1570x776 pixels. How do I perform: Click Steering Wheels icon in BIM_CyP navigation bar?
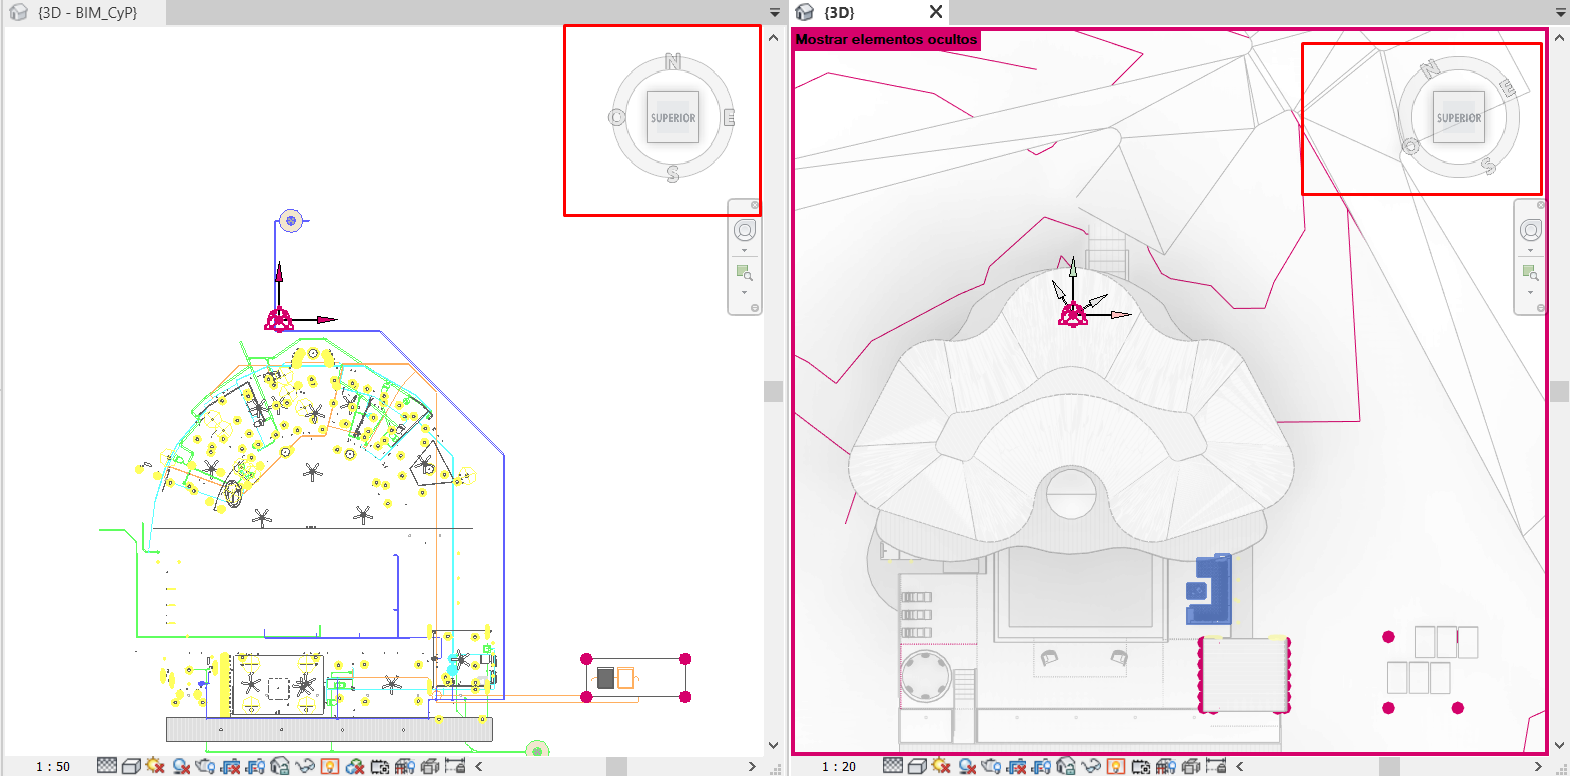click(x=745, y=231)
